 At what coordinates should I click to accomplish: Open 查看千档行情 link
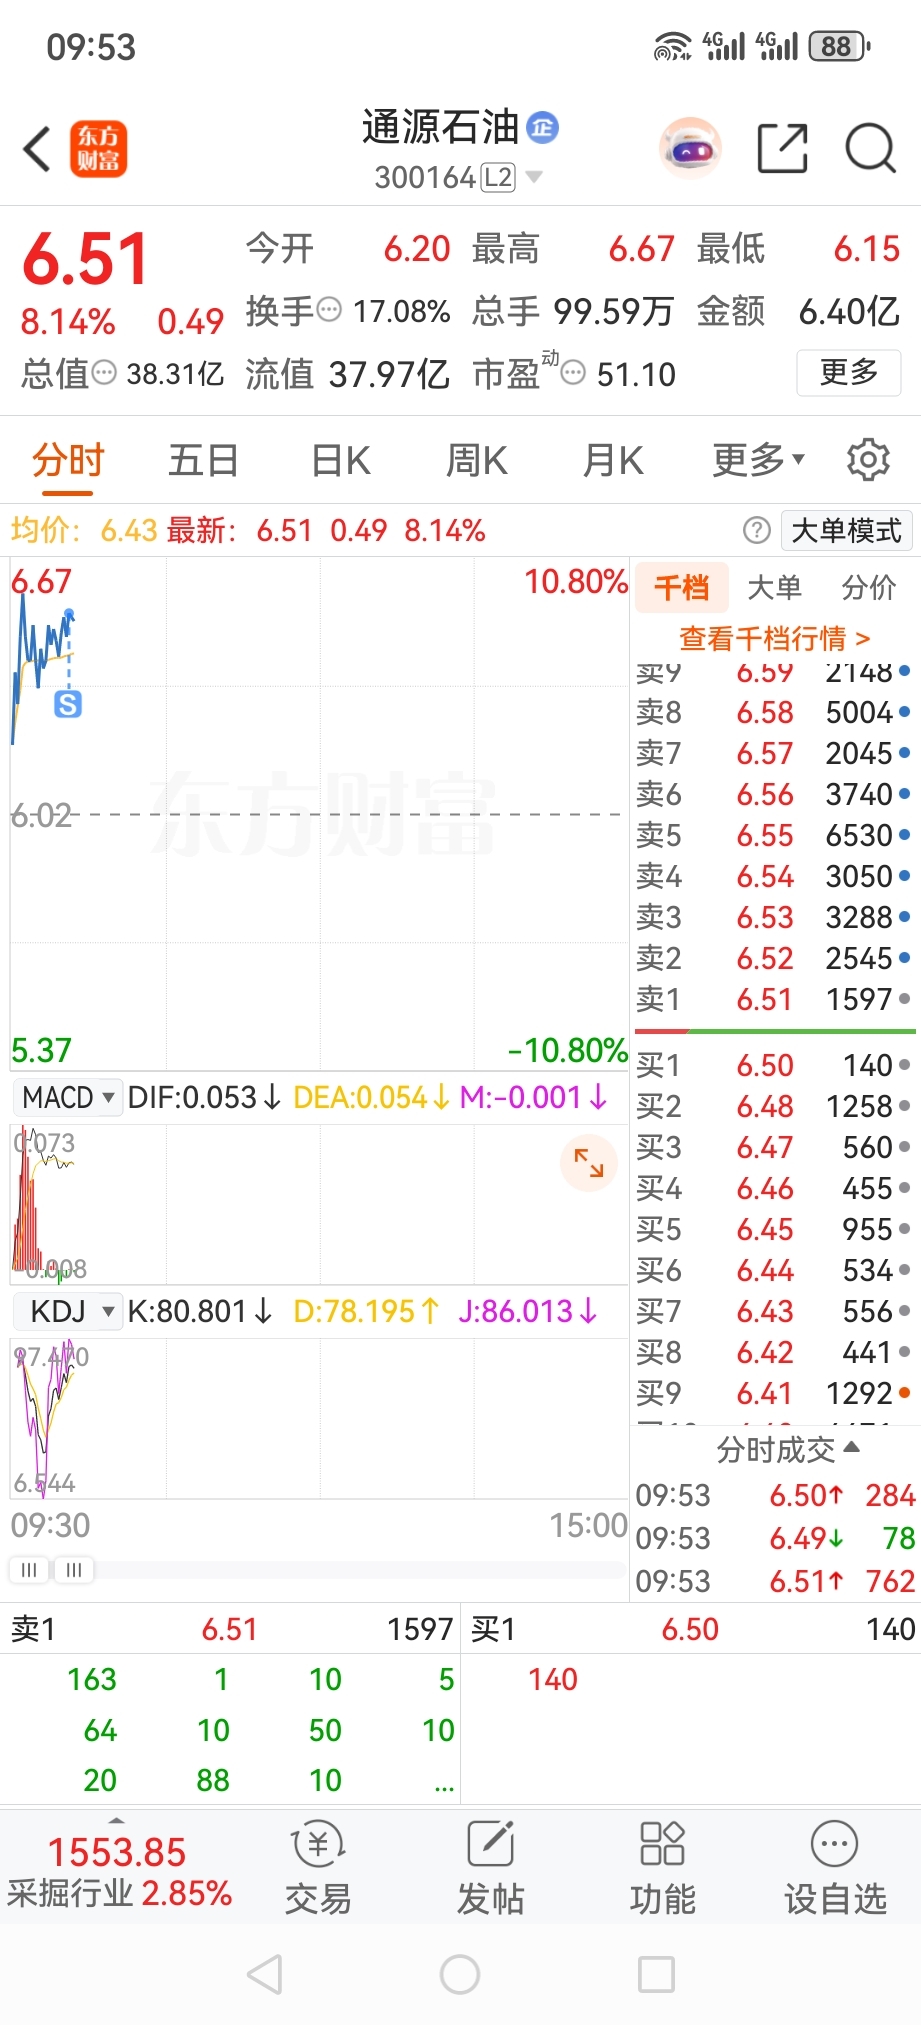click(x=775, y=638)
